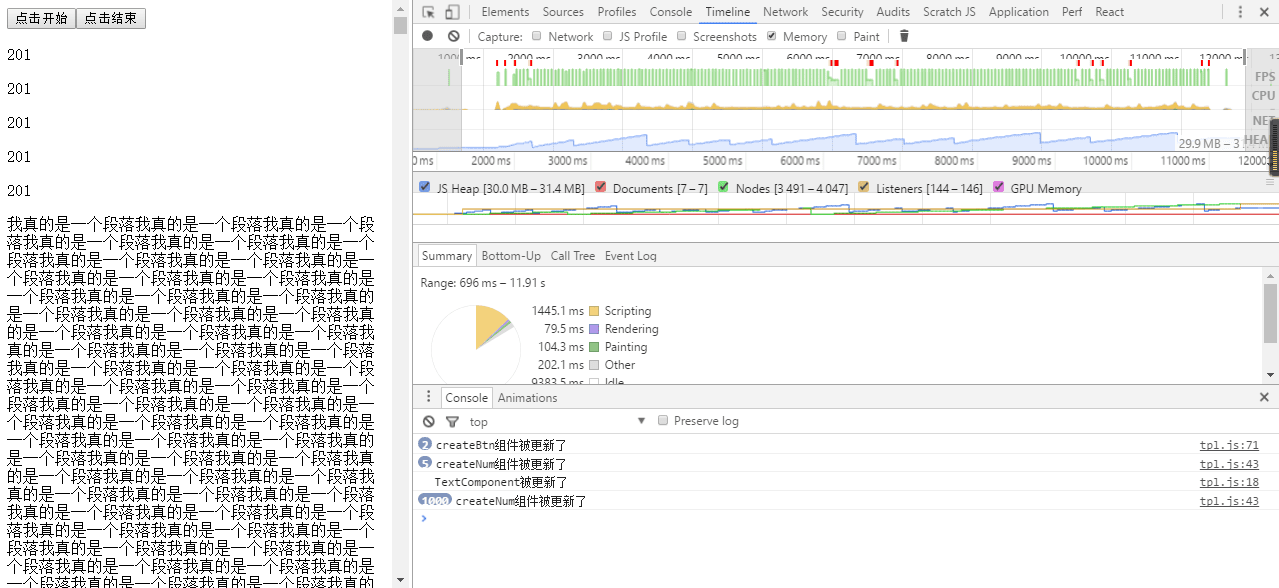The width and height of the screenshot is (1279, 588).
Task: Uncheck the JS Heap overlay
Action: 424,187
